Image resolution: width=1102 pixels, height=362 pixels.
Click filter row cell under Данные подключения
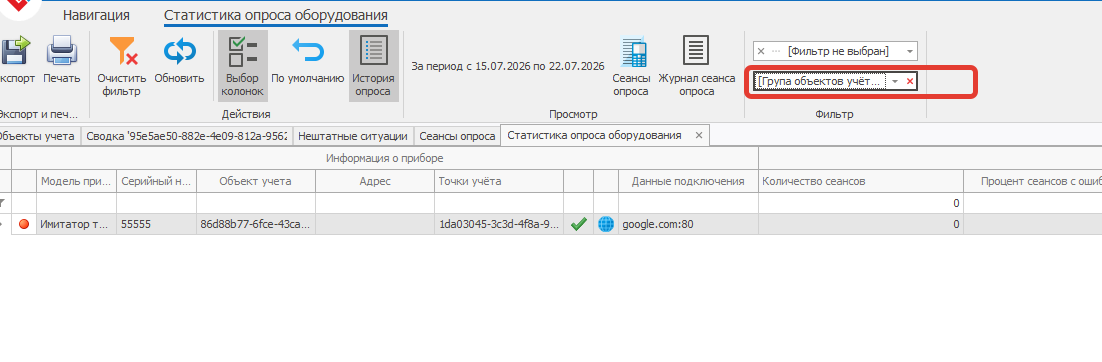pos(688,203)
